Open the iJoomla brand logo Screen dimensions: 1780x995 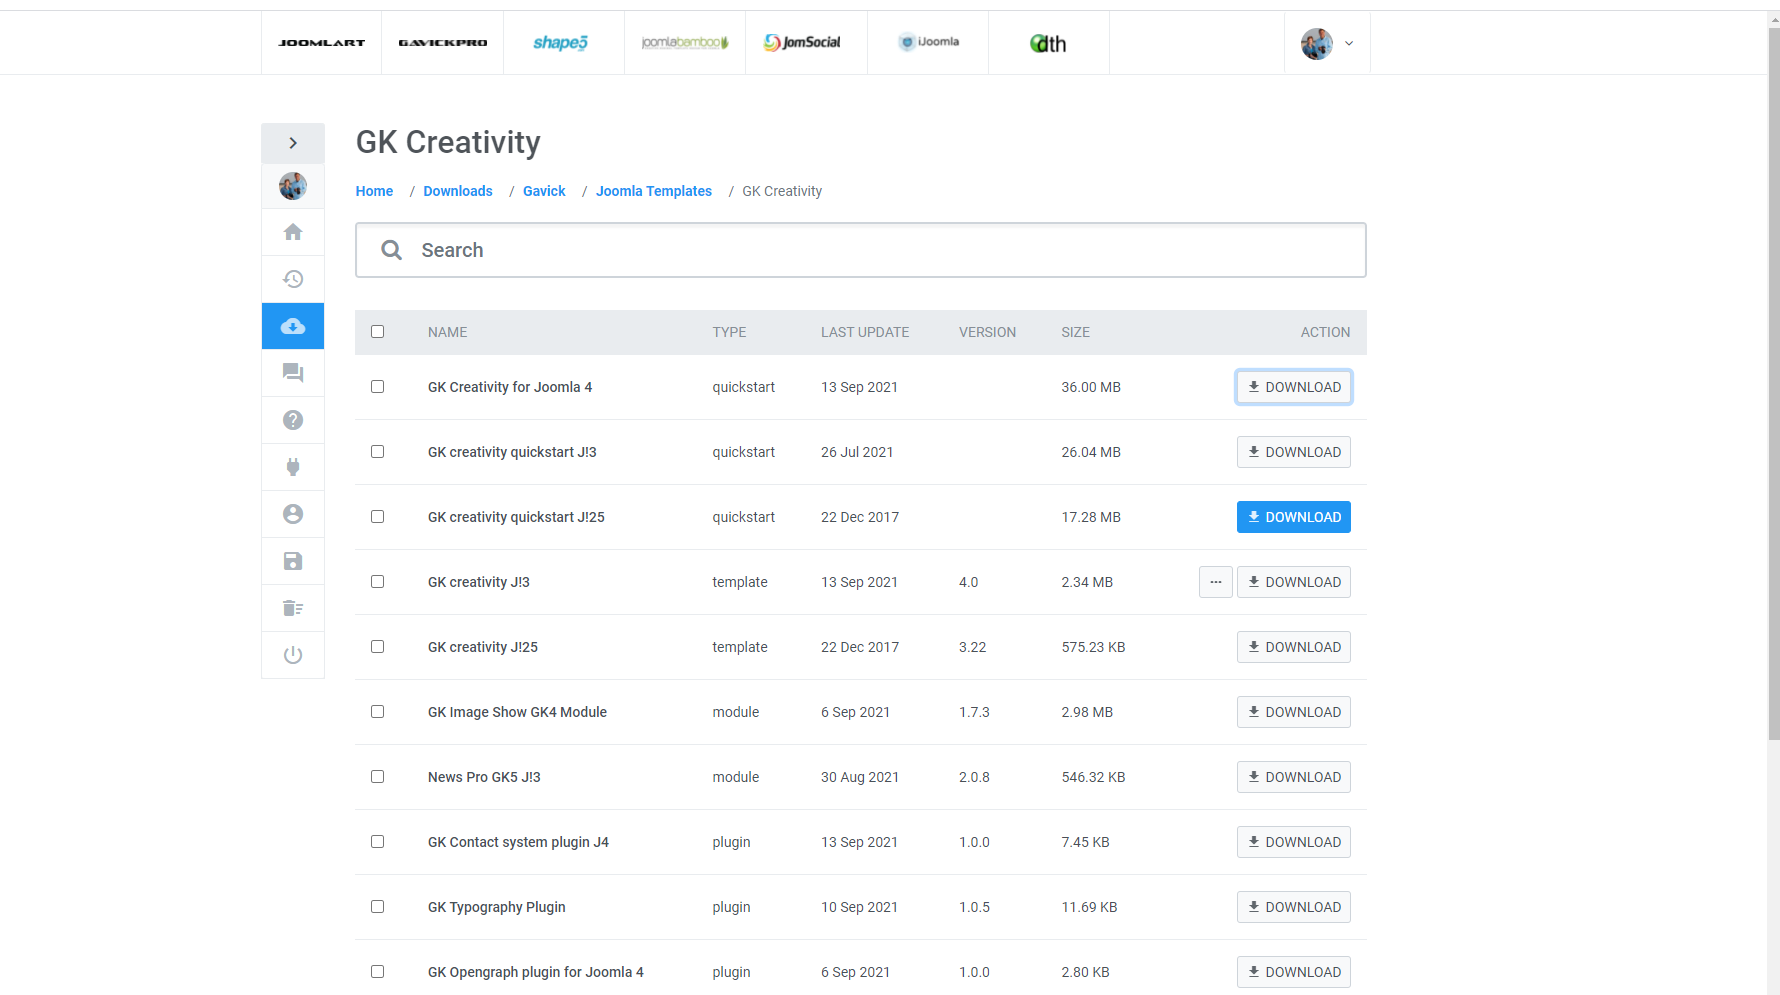point(929,42)
